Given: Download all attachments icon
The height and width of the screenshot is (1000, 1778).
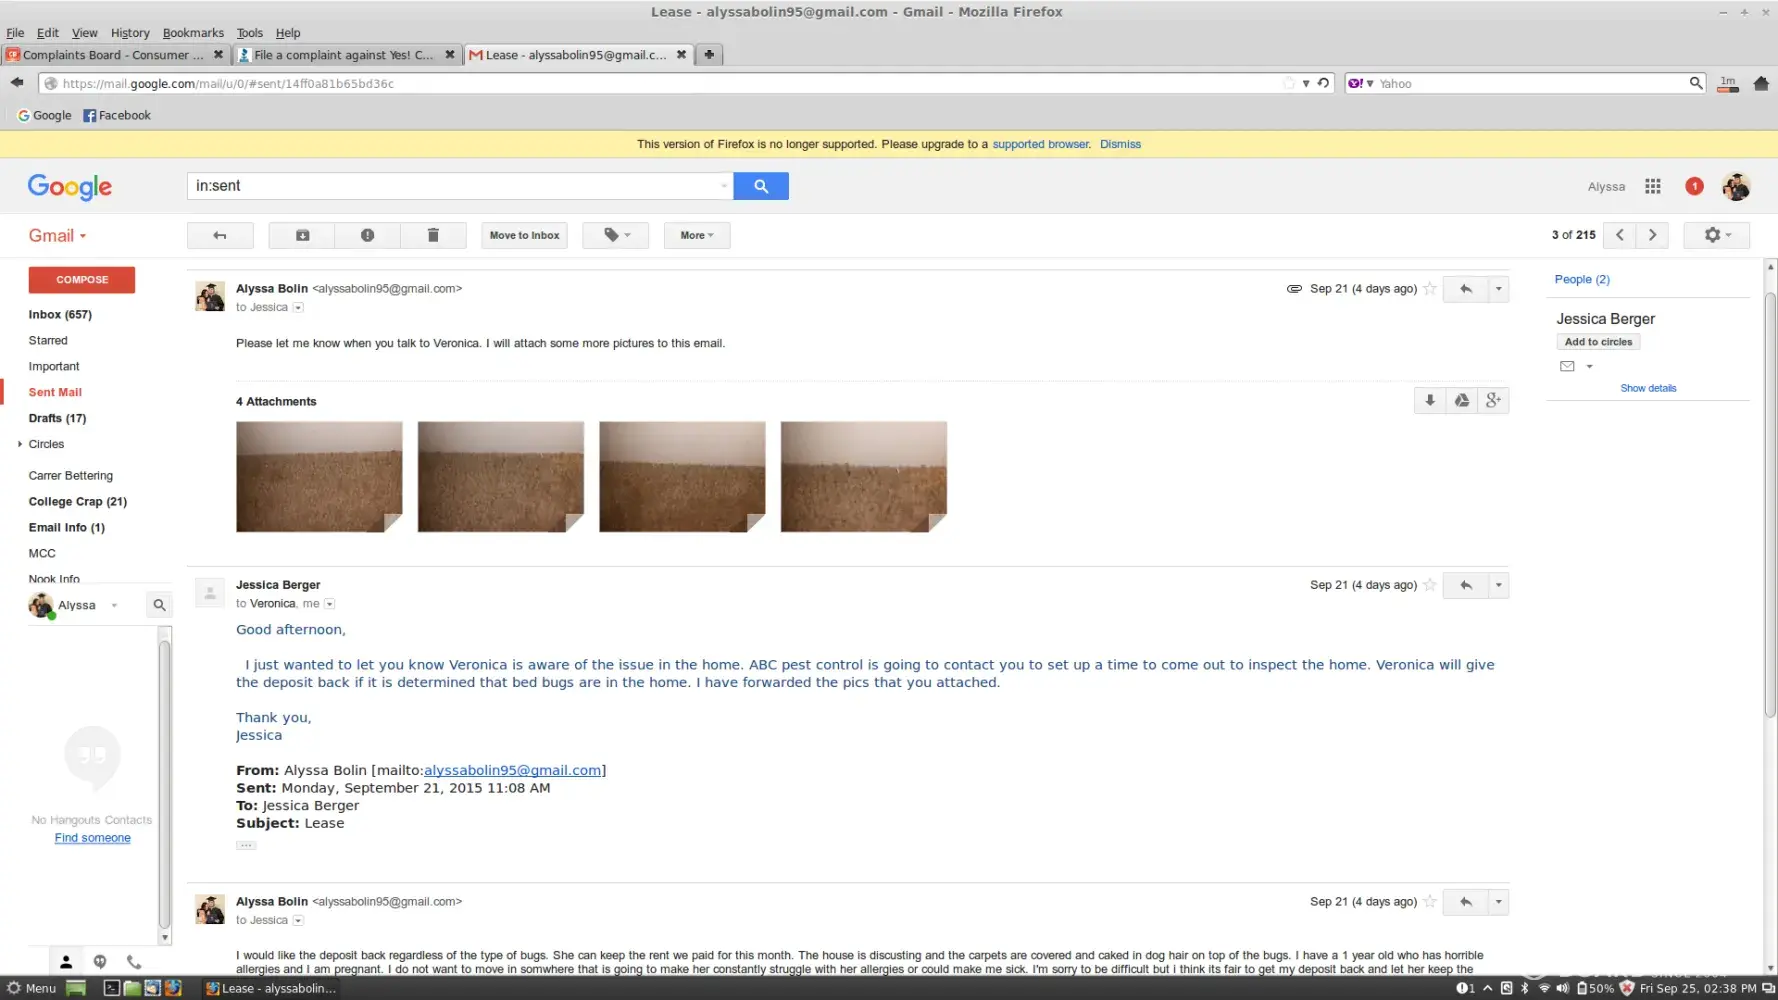Looking at the screenshot, I should pyautogui.click(x=1430, y=401).
